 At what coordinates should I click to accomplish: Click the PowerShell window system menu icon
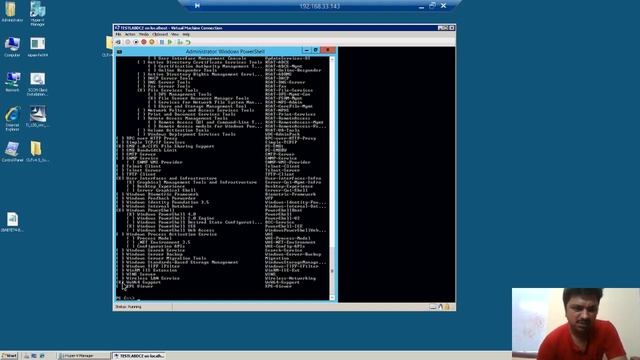point(119,51)
